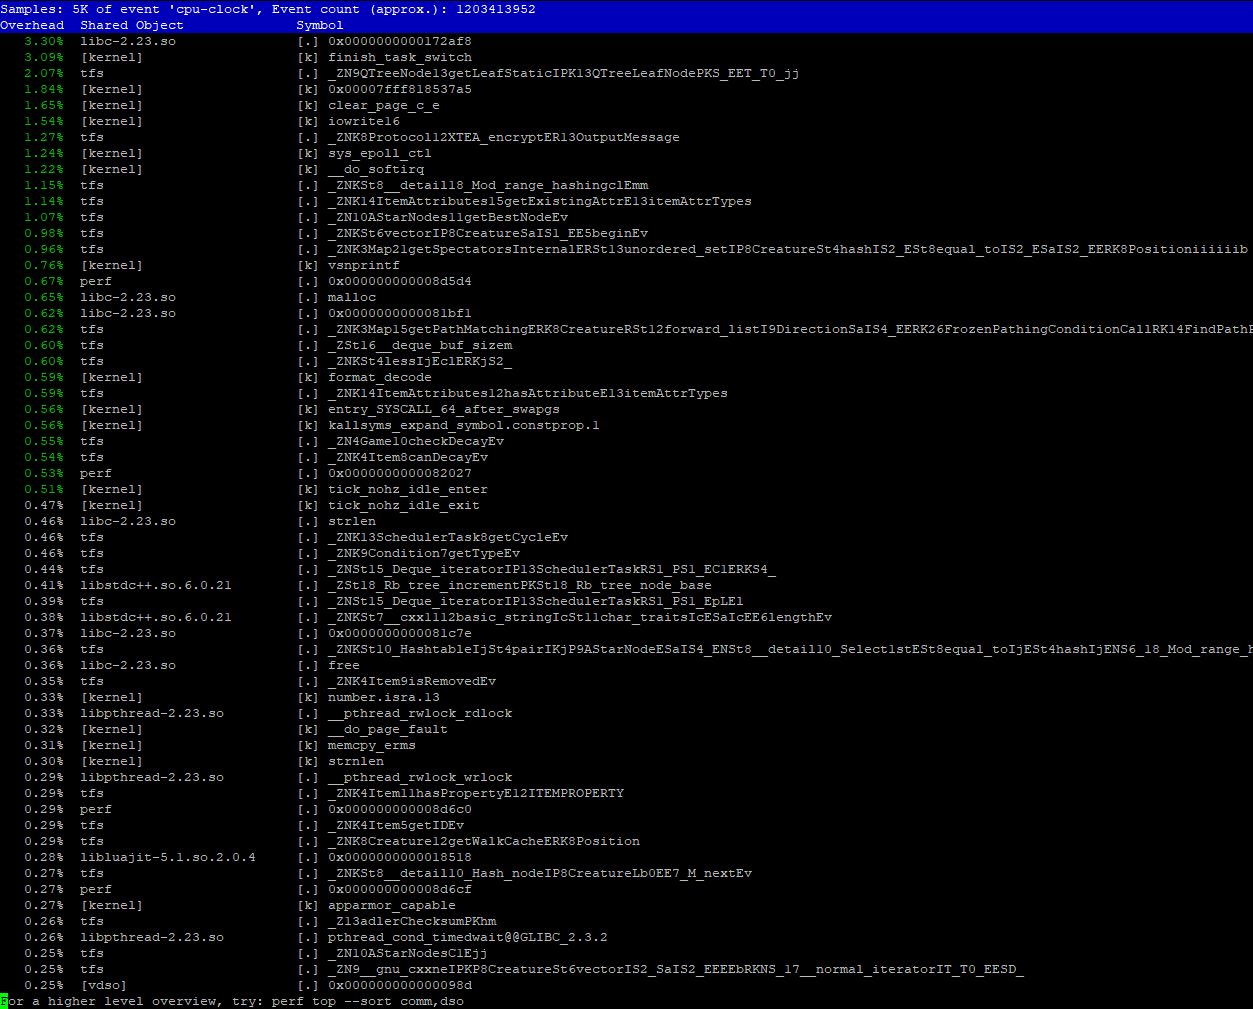Select perf symbol 0x000000000008d5d4
Image resolution: width=1253 pixels, height=1009 pixels.
[400, 281]
